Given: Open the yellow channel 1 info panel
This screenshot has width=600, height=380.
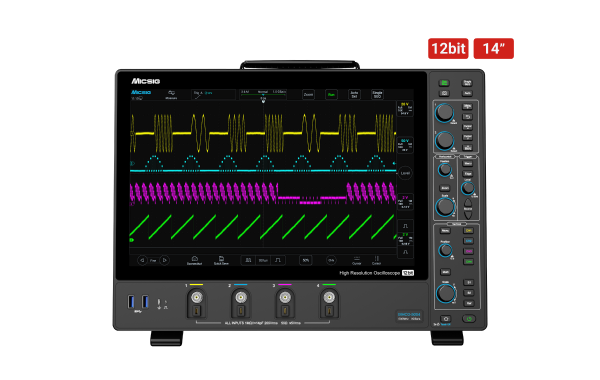Looking at the screenshot, I should point(404,109).
